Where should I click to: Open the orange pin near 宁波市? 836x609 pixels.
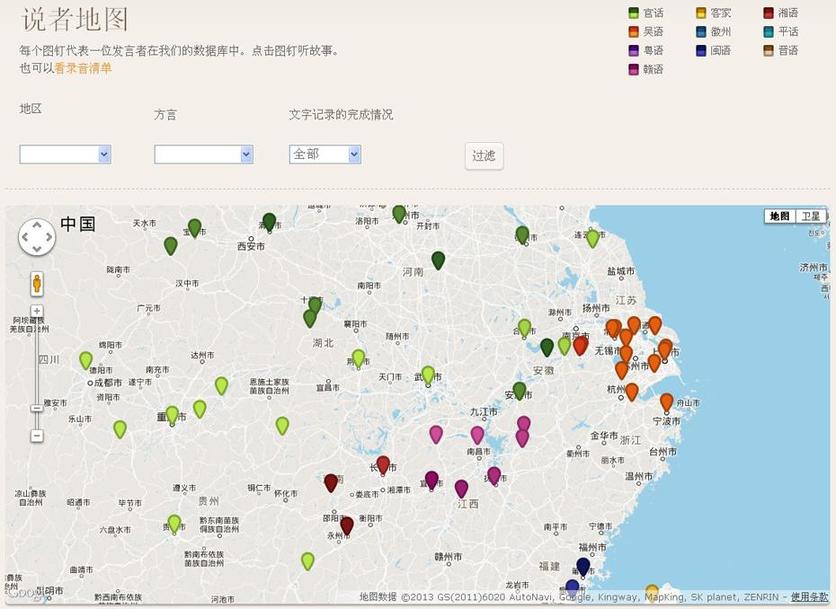click(x=667, y=401)
